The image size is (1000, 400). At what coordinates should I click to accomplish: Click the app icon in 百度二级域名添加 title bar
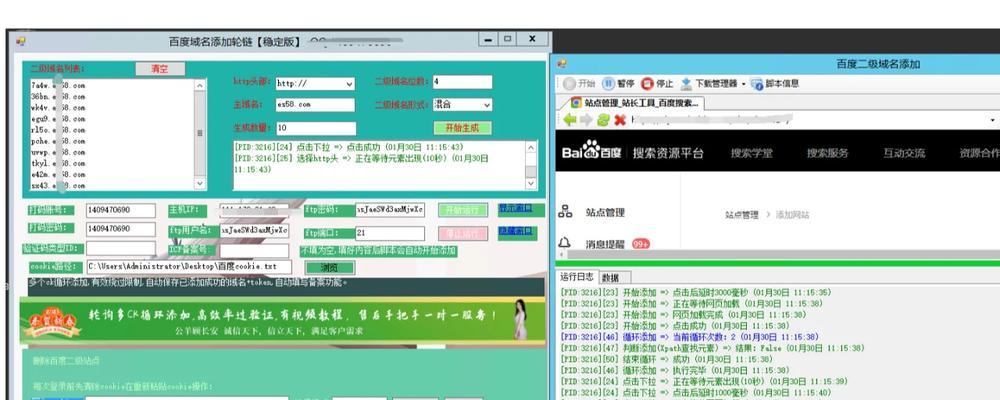click(562, 63)
